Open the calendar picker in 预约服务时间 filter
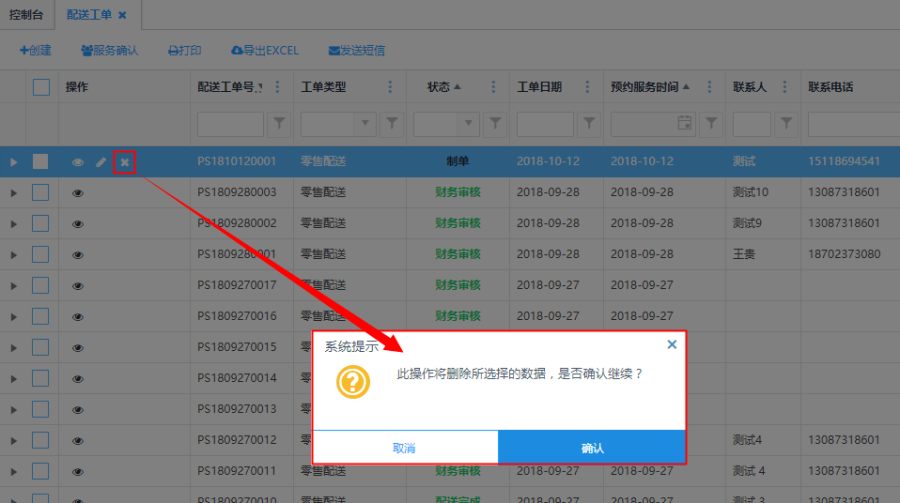The width and height of the screenshot is (900, 503). coord(685,123)
